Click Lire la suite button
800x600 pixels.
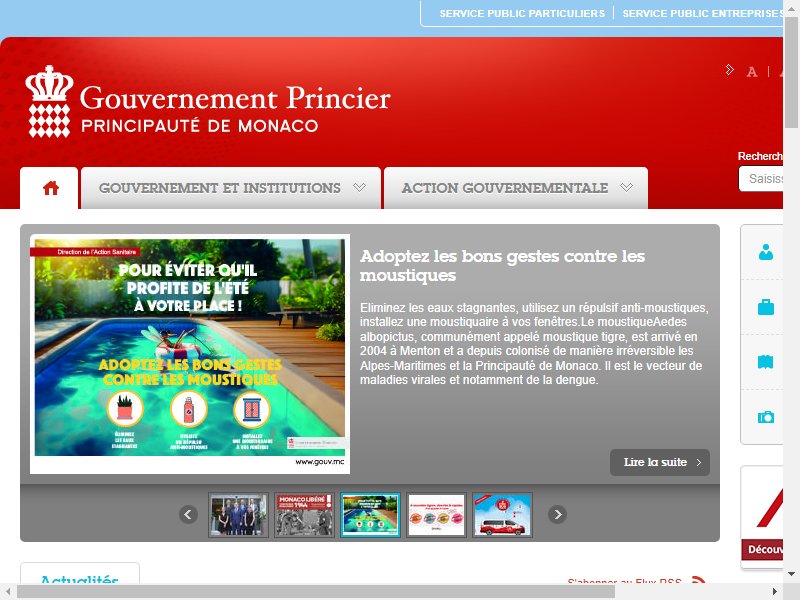coord(660,462)
